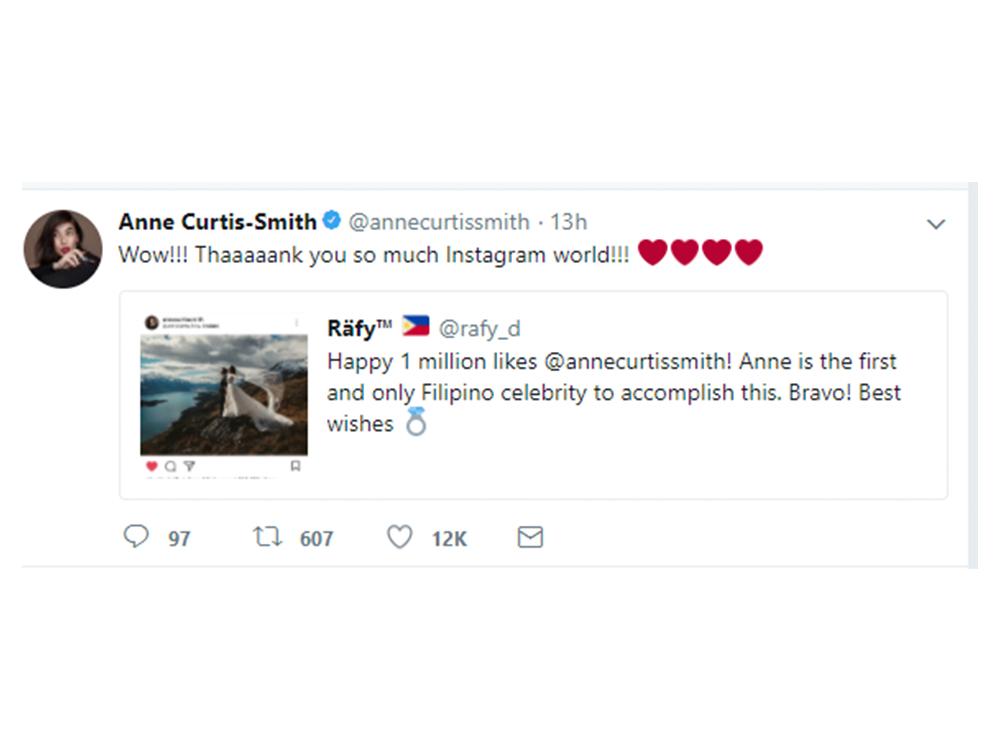Open the tweet options chevron dropdown
The height and width of the screenshot is (750, 1000).
[936, 224]
